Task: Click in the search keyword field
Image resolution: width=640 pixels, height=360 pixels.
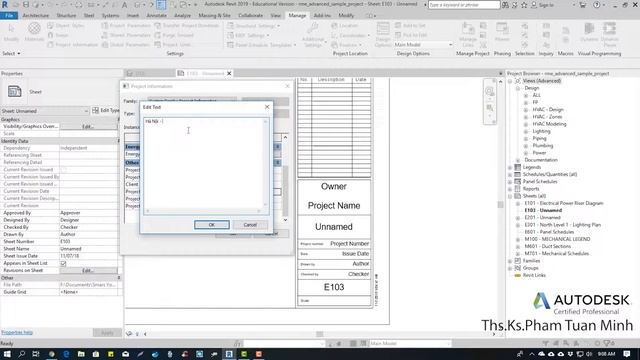Action: coord(464,5)
